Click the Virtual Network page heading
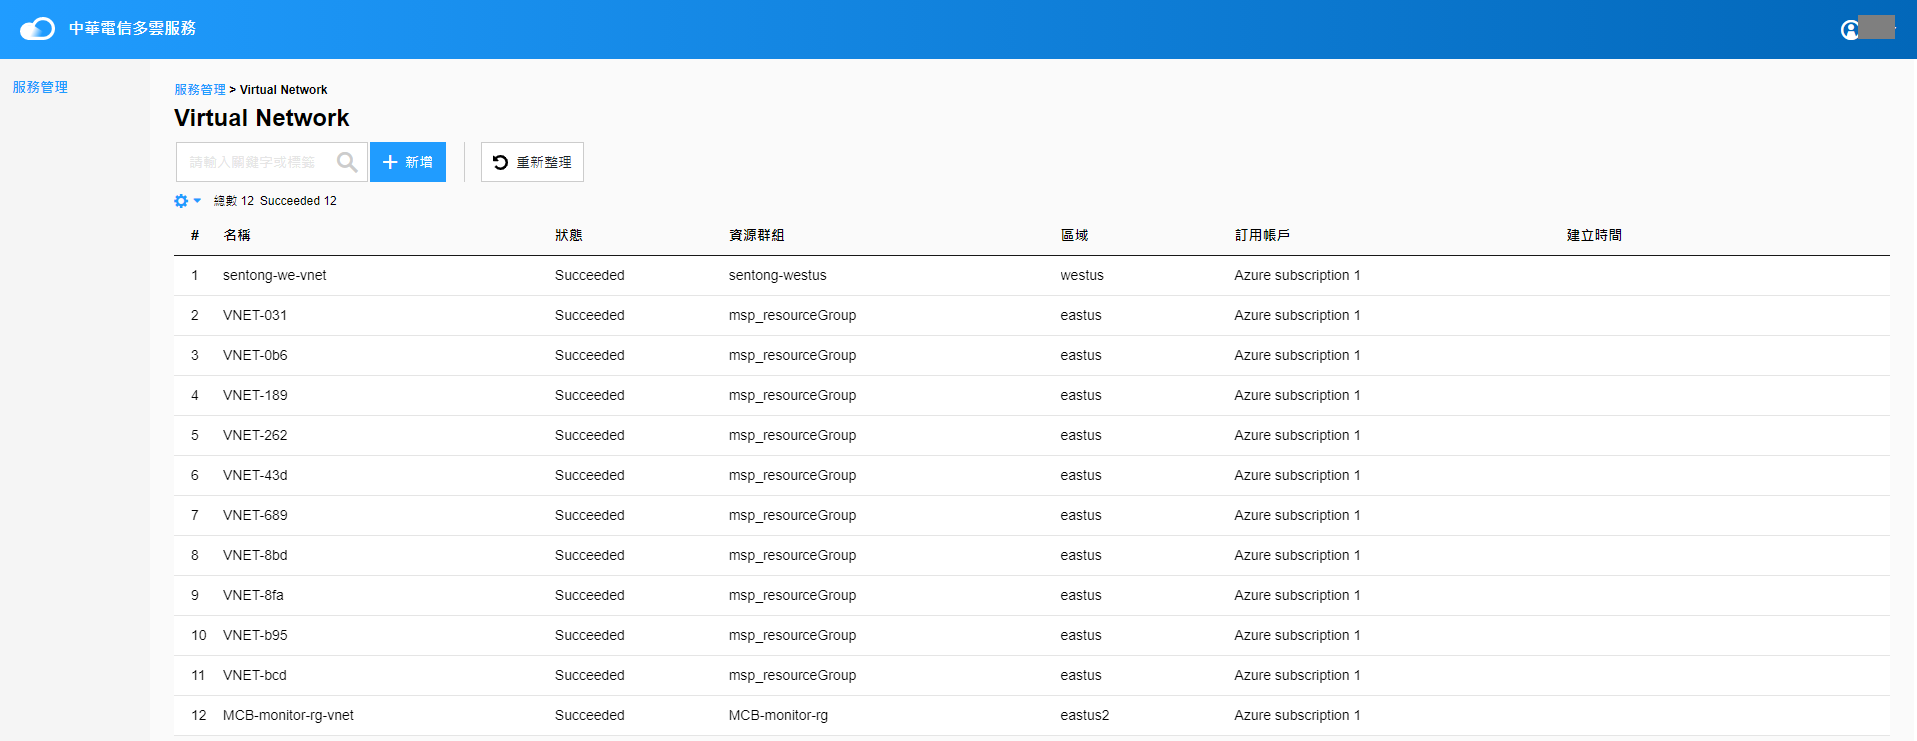This screenshot has width=1917, height=741. click(262, 118)
